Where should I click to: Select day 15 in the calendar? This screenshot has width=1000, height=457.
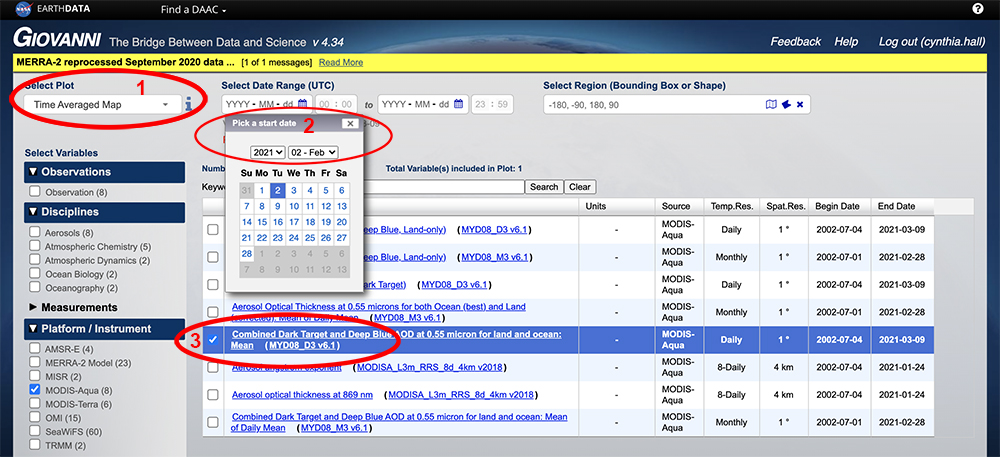click(x=262, y=222)
